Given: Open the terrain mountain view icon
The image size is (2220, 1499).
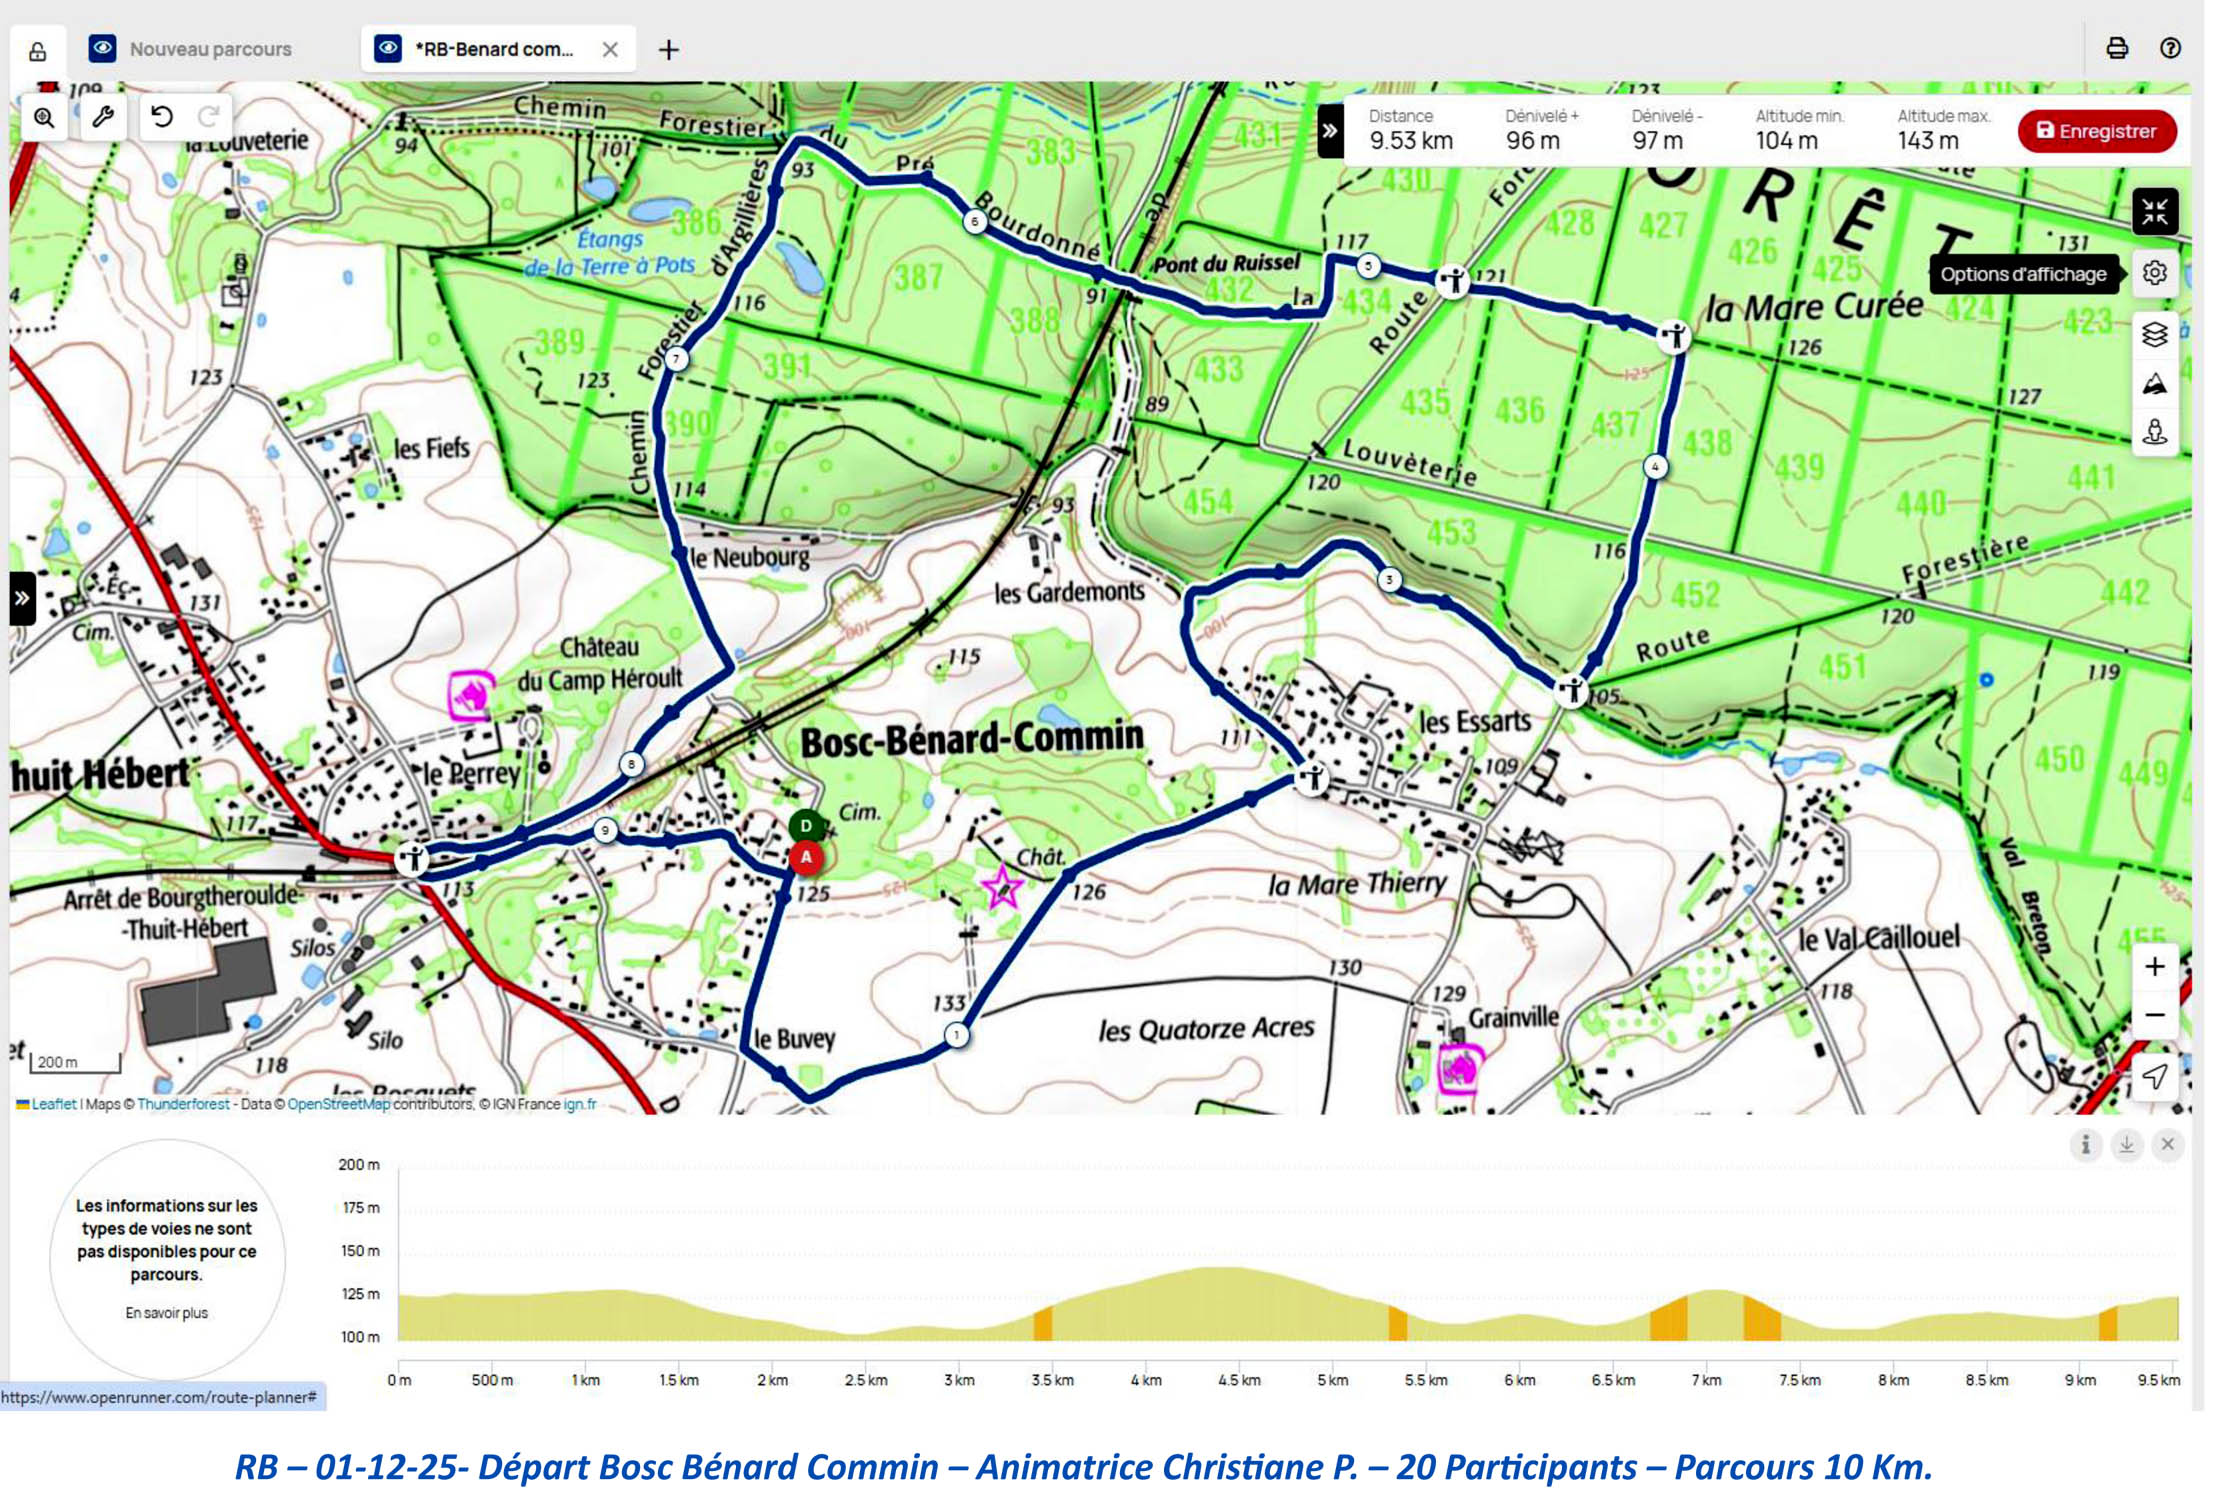Looking at the screenshot, I should (2154, 384).
